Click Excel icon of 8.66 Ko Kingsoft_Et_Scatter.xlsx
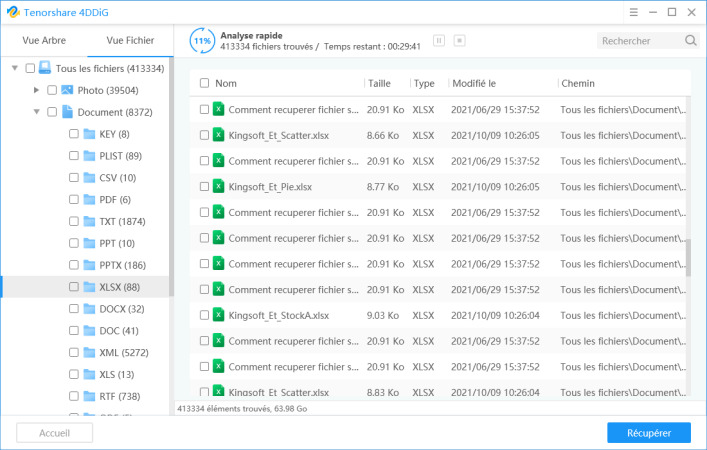The height and width of the screenshot is (450, 707). [218, 135]
